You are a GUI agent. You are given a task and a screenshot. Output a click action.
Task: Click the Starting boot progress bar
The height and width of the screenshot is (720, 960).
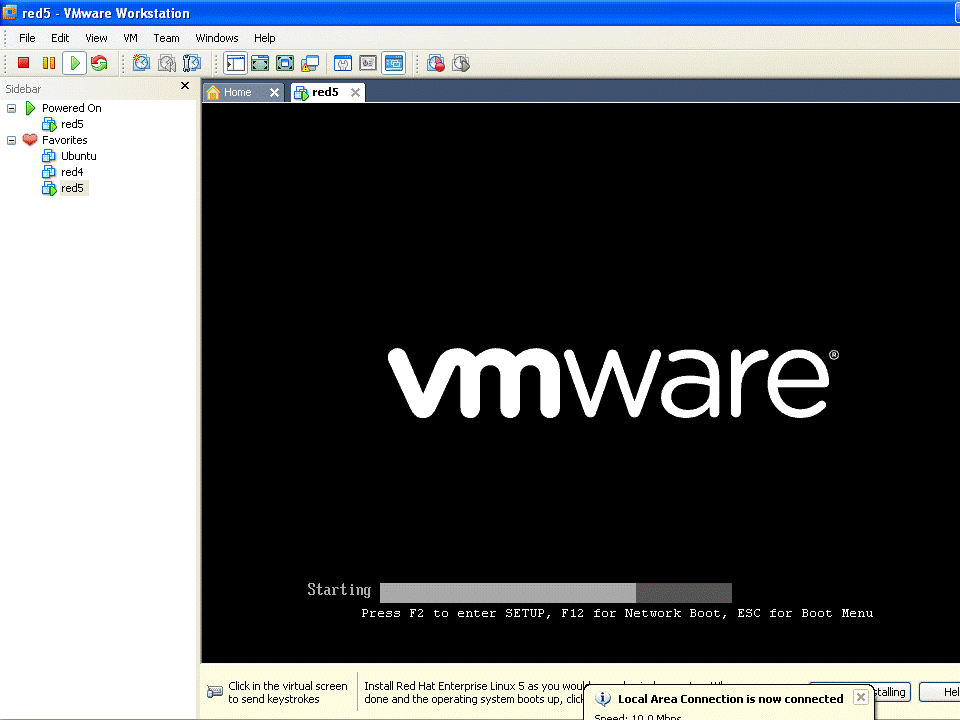pyautogui.click(x=556, y=593)
